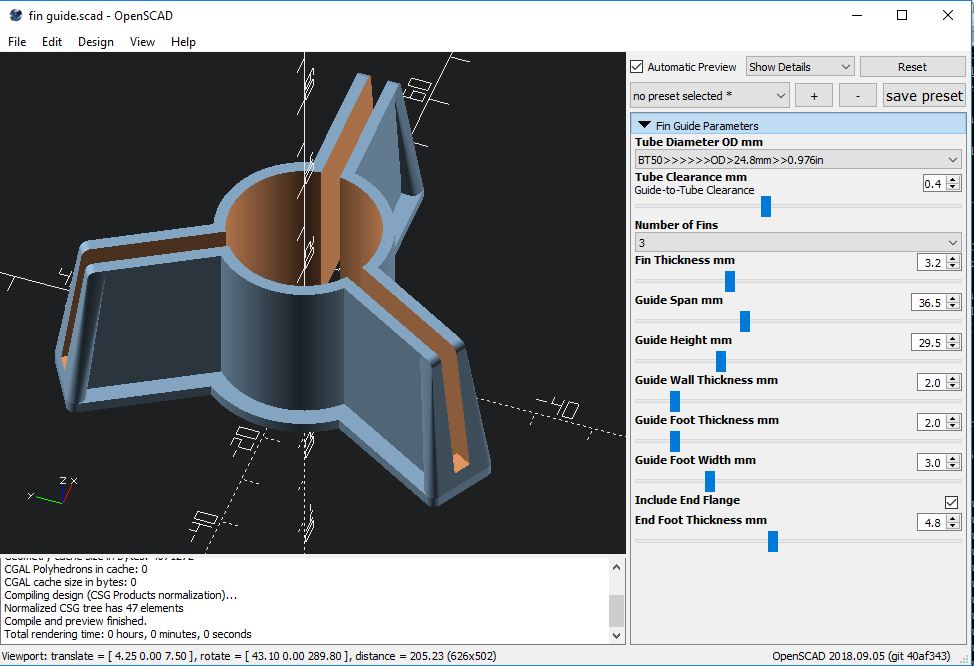Open the View menu
Viewport: 974px width, 666px height.
click(x=142, y=42)
